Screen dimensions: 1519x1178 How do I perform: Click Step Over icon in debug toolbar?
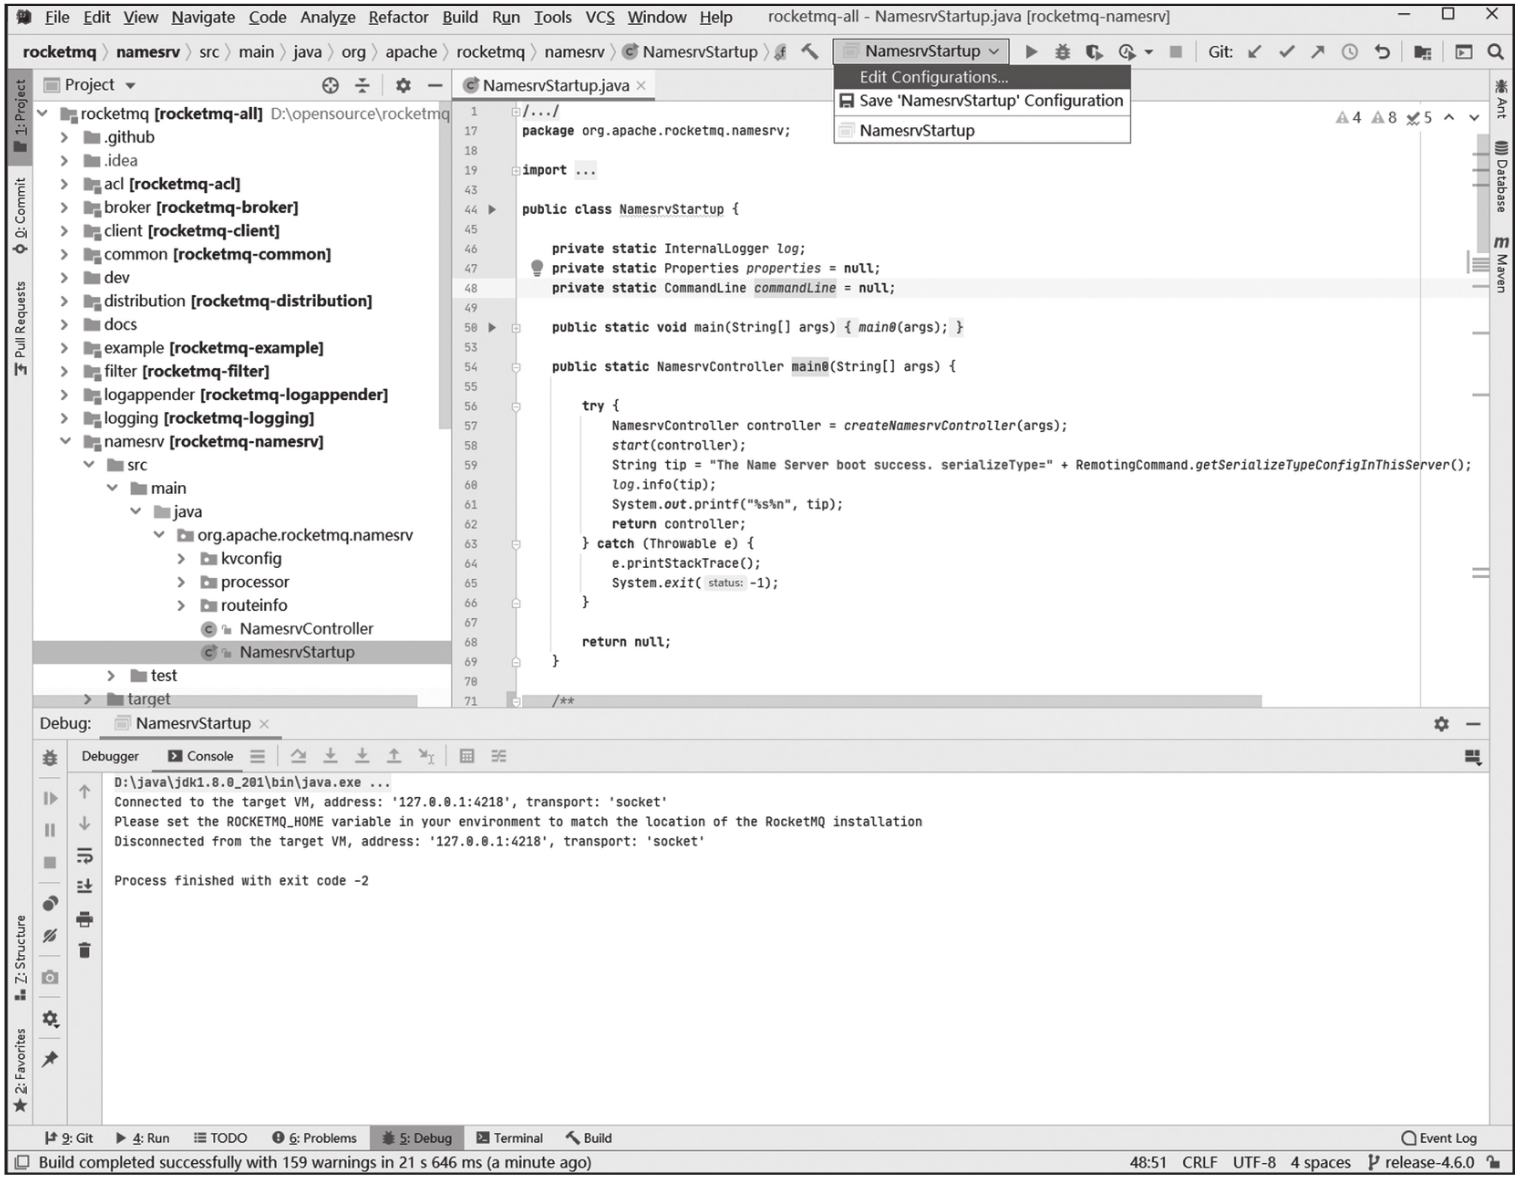click(x=298, y=756)
